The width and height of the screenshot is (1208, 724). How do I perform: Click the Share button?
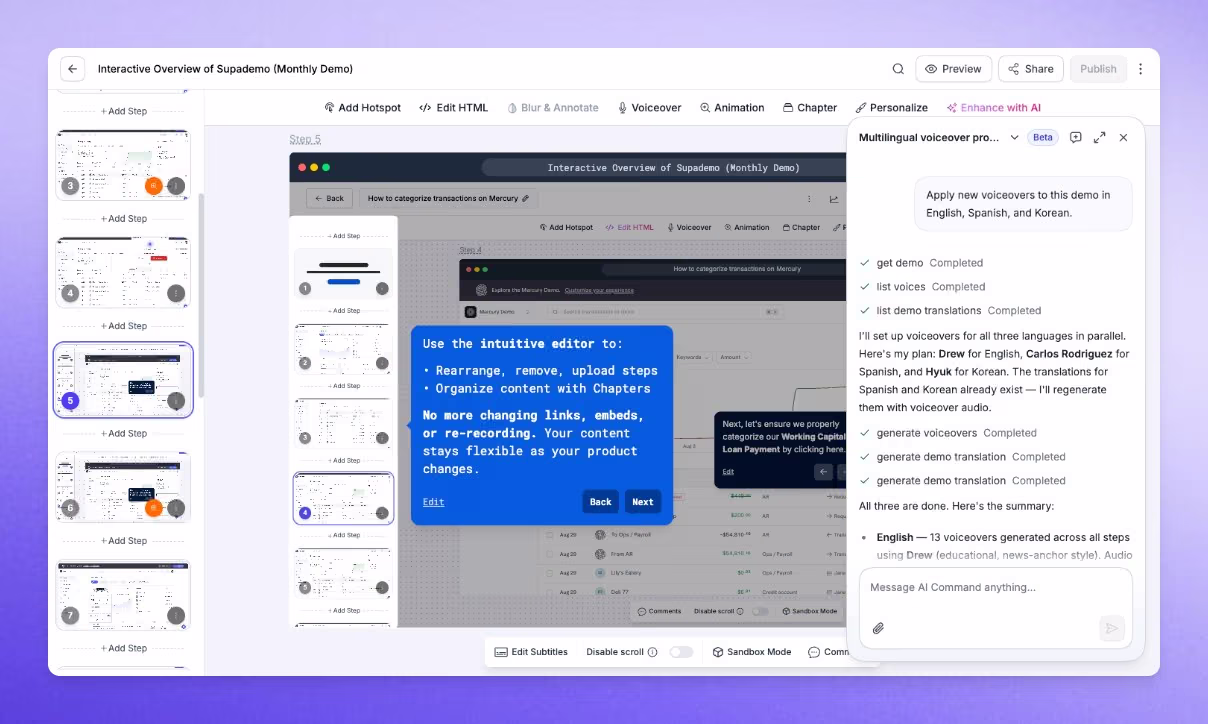[x=1030, y=69]
